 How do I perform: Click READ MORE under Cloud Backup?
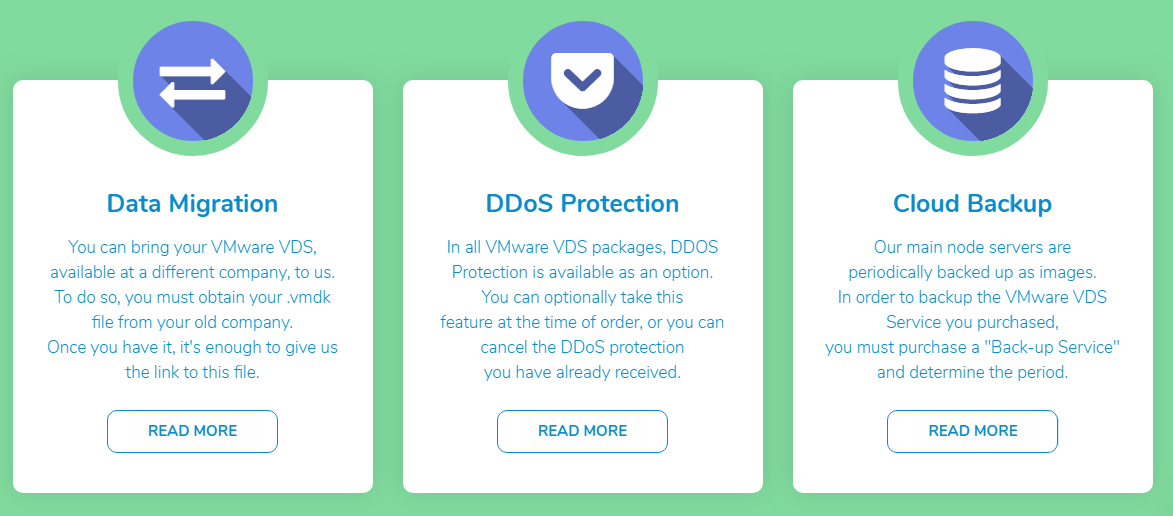click(973, 431)
